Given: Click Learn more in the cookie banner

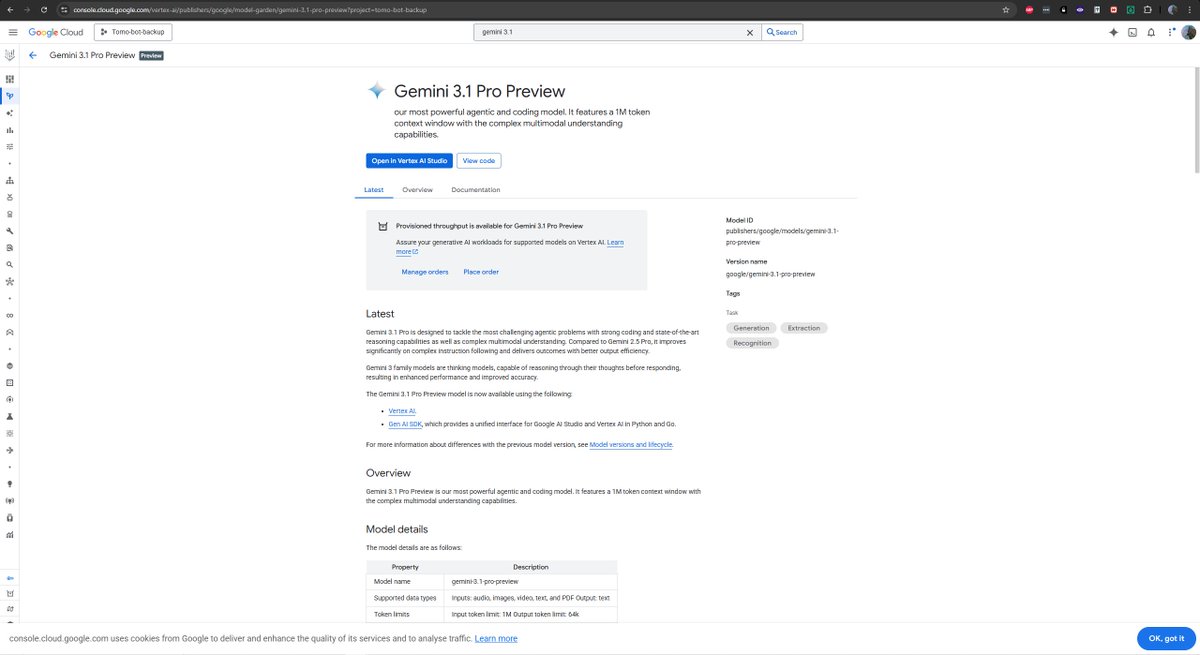Looking at the screenshot, I should (496, 638).
